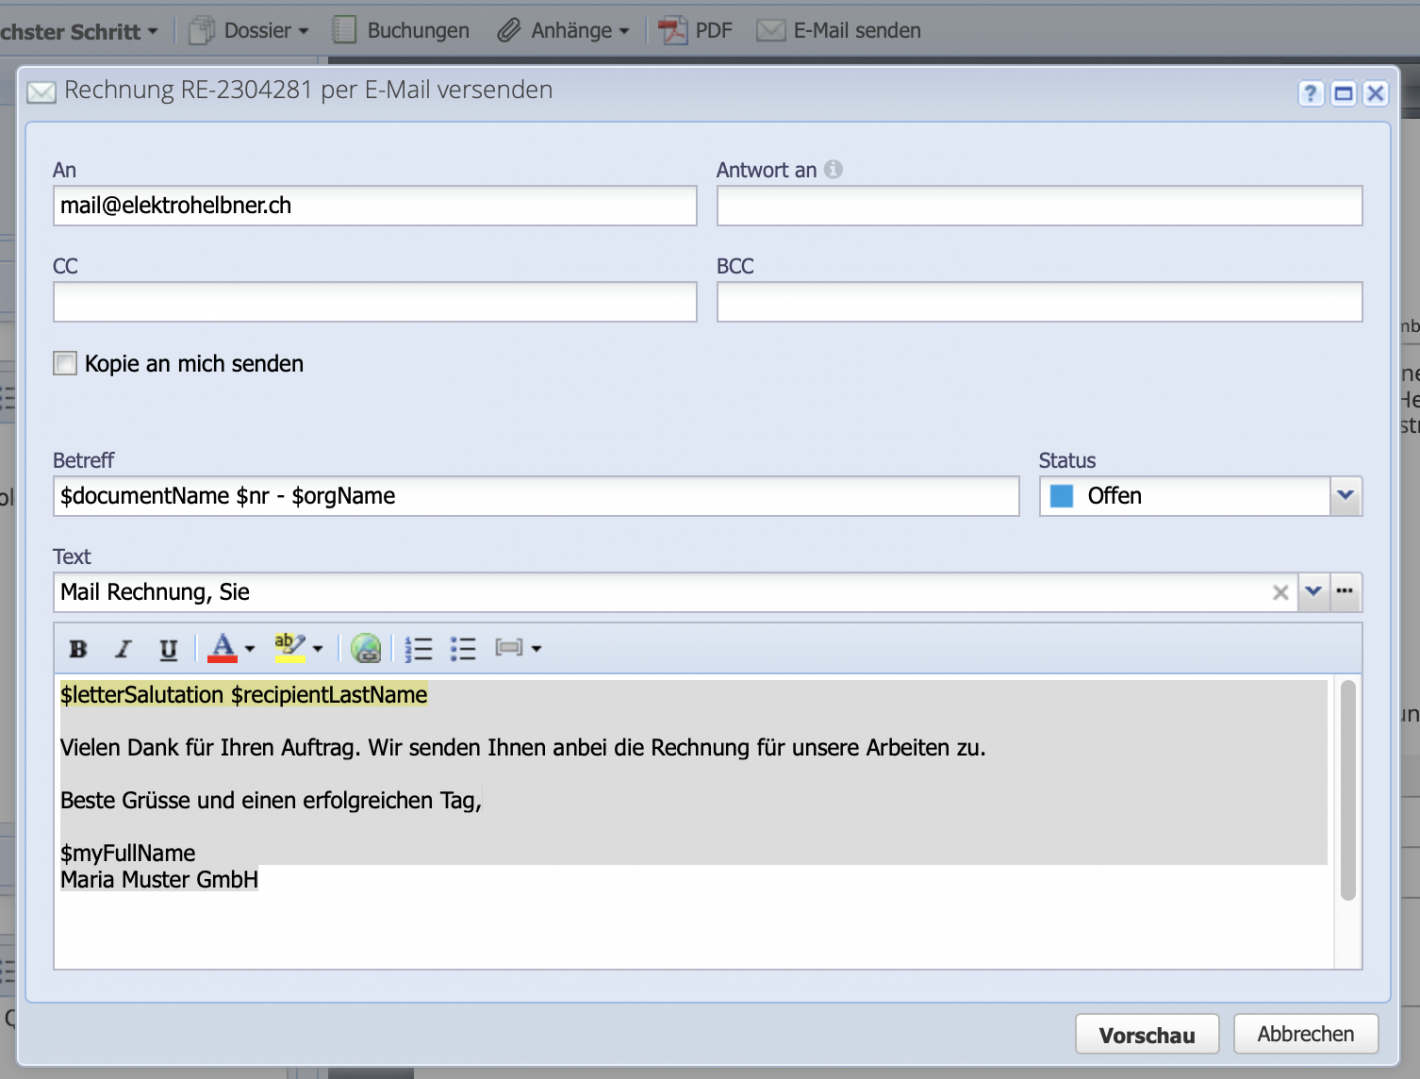This screenshot has height=1079, width=1420.
Task: Click the info icon next to Antwort an
Action: (834, 169)
